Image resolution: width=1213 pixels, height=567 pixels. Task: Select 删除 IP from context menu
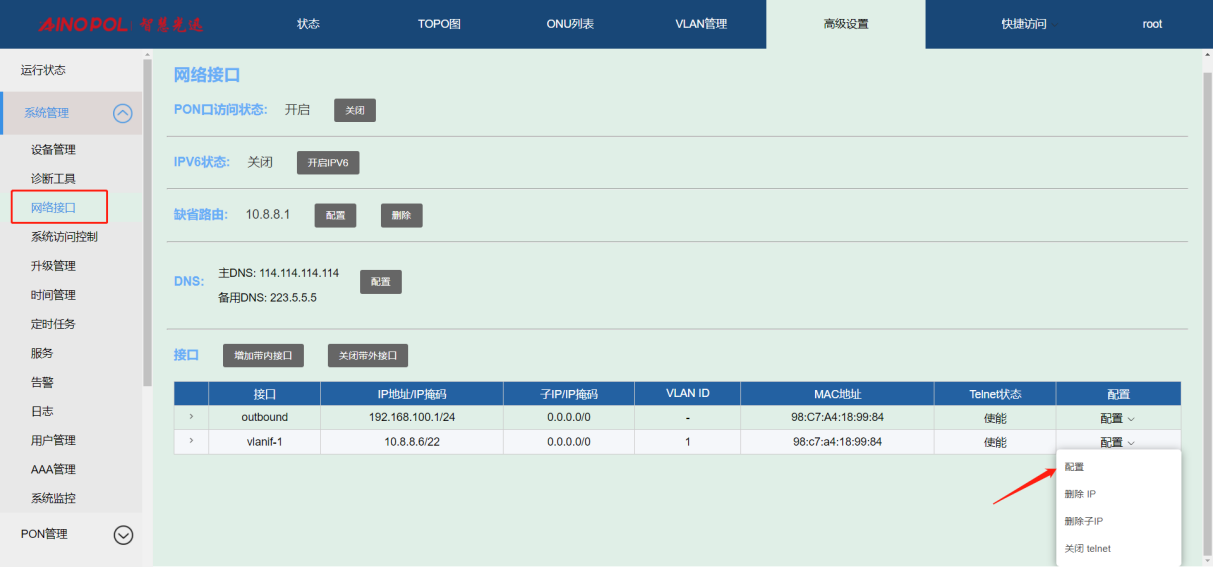pos(1080,494)
